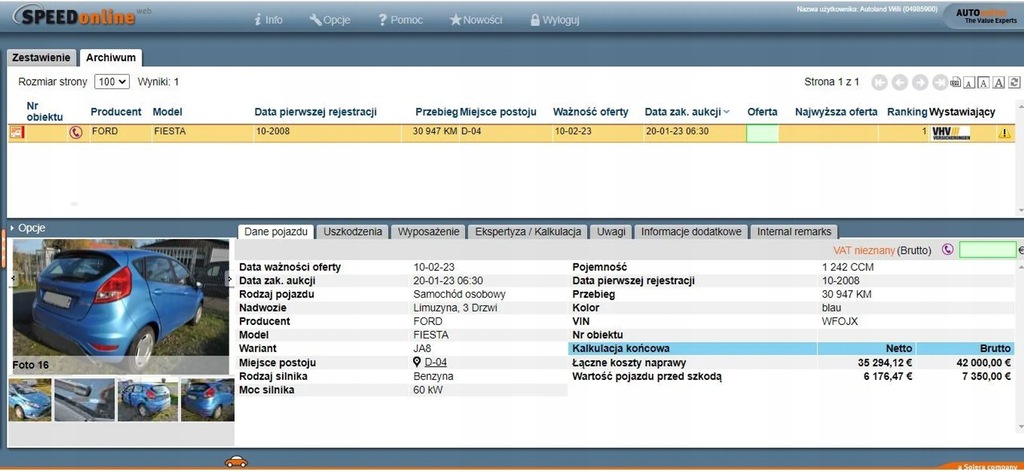Click the phone contact icon in the FORD row
The image size is (1024, 473).
coord(75,132)
